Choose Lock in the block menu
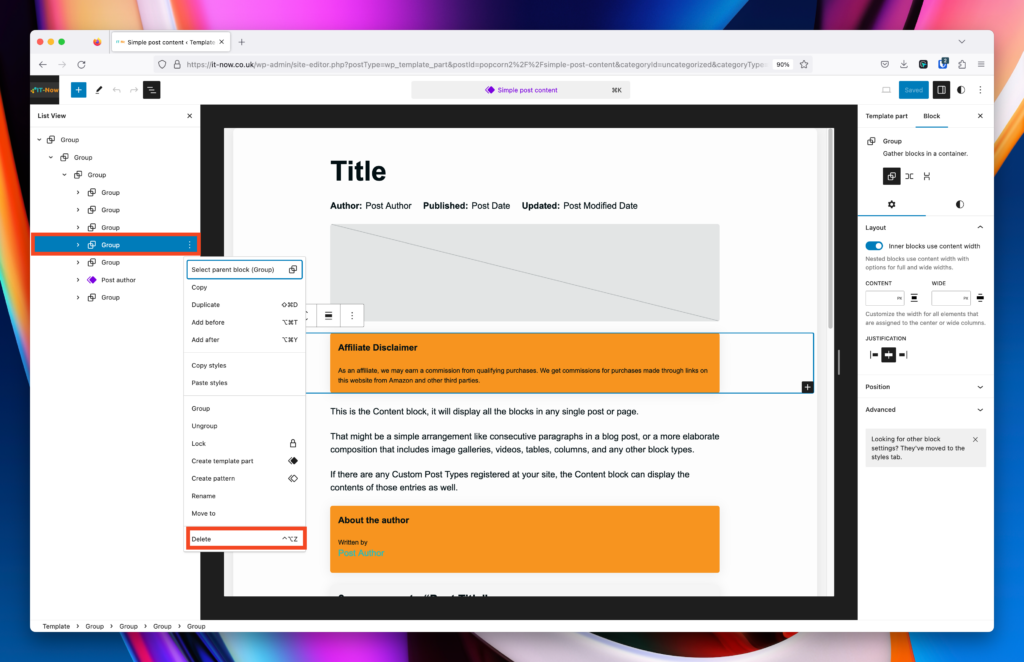 [244, 444]
